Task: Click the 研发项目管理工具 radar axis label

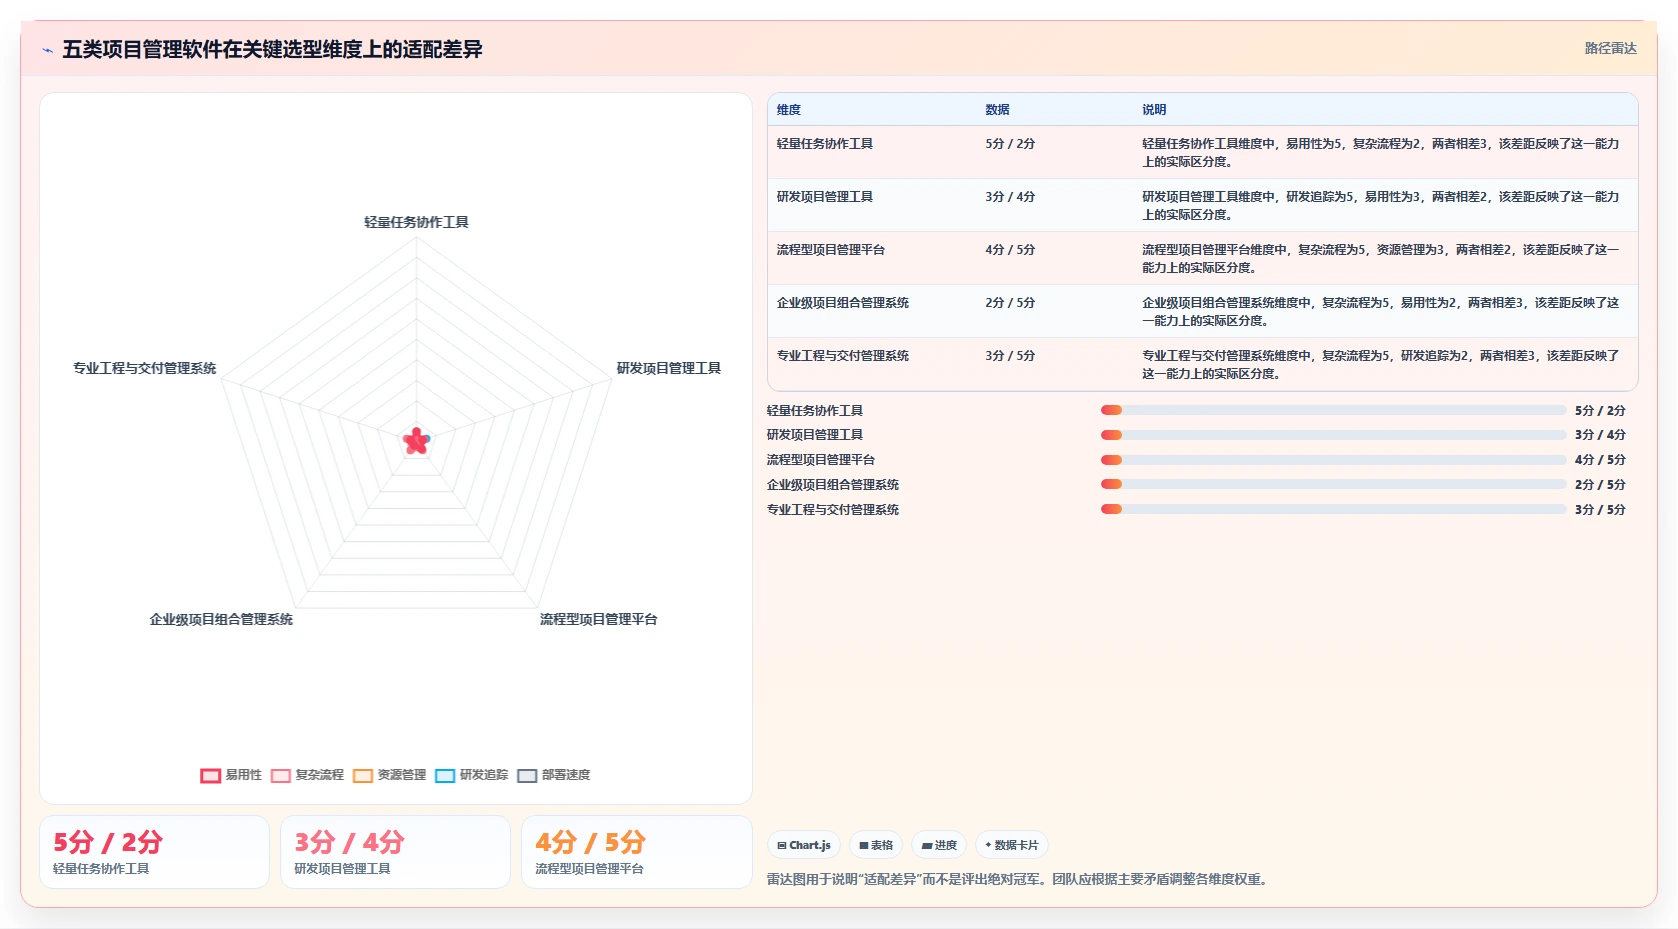Action: (x=669, y=368)
